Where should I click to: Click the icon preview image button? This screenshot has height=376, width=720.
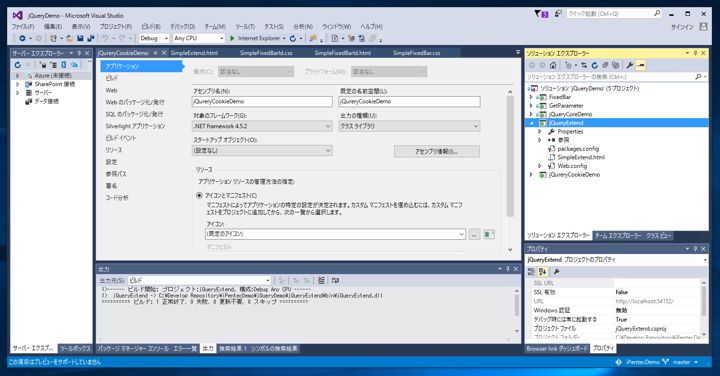tap(489, 235)
